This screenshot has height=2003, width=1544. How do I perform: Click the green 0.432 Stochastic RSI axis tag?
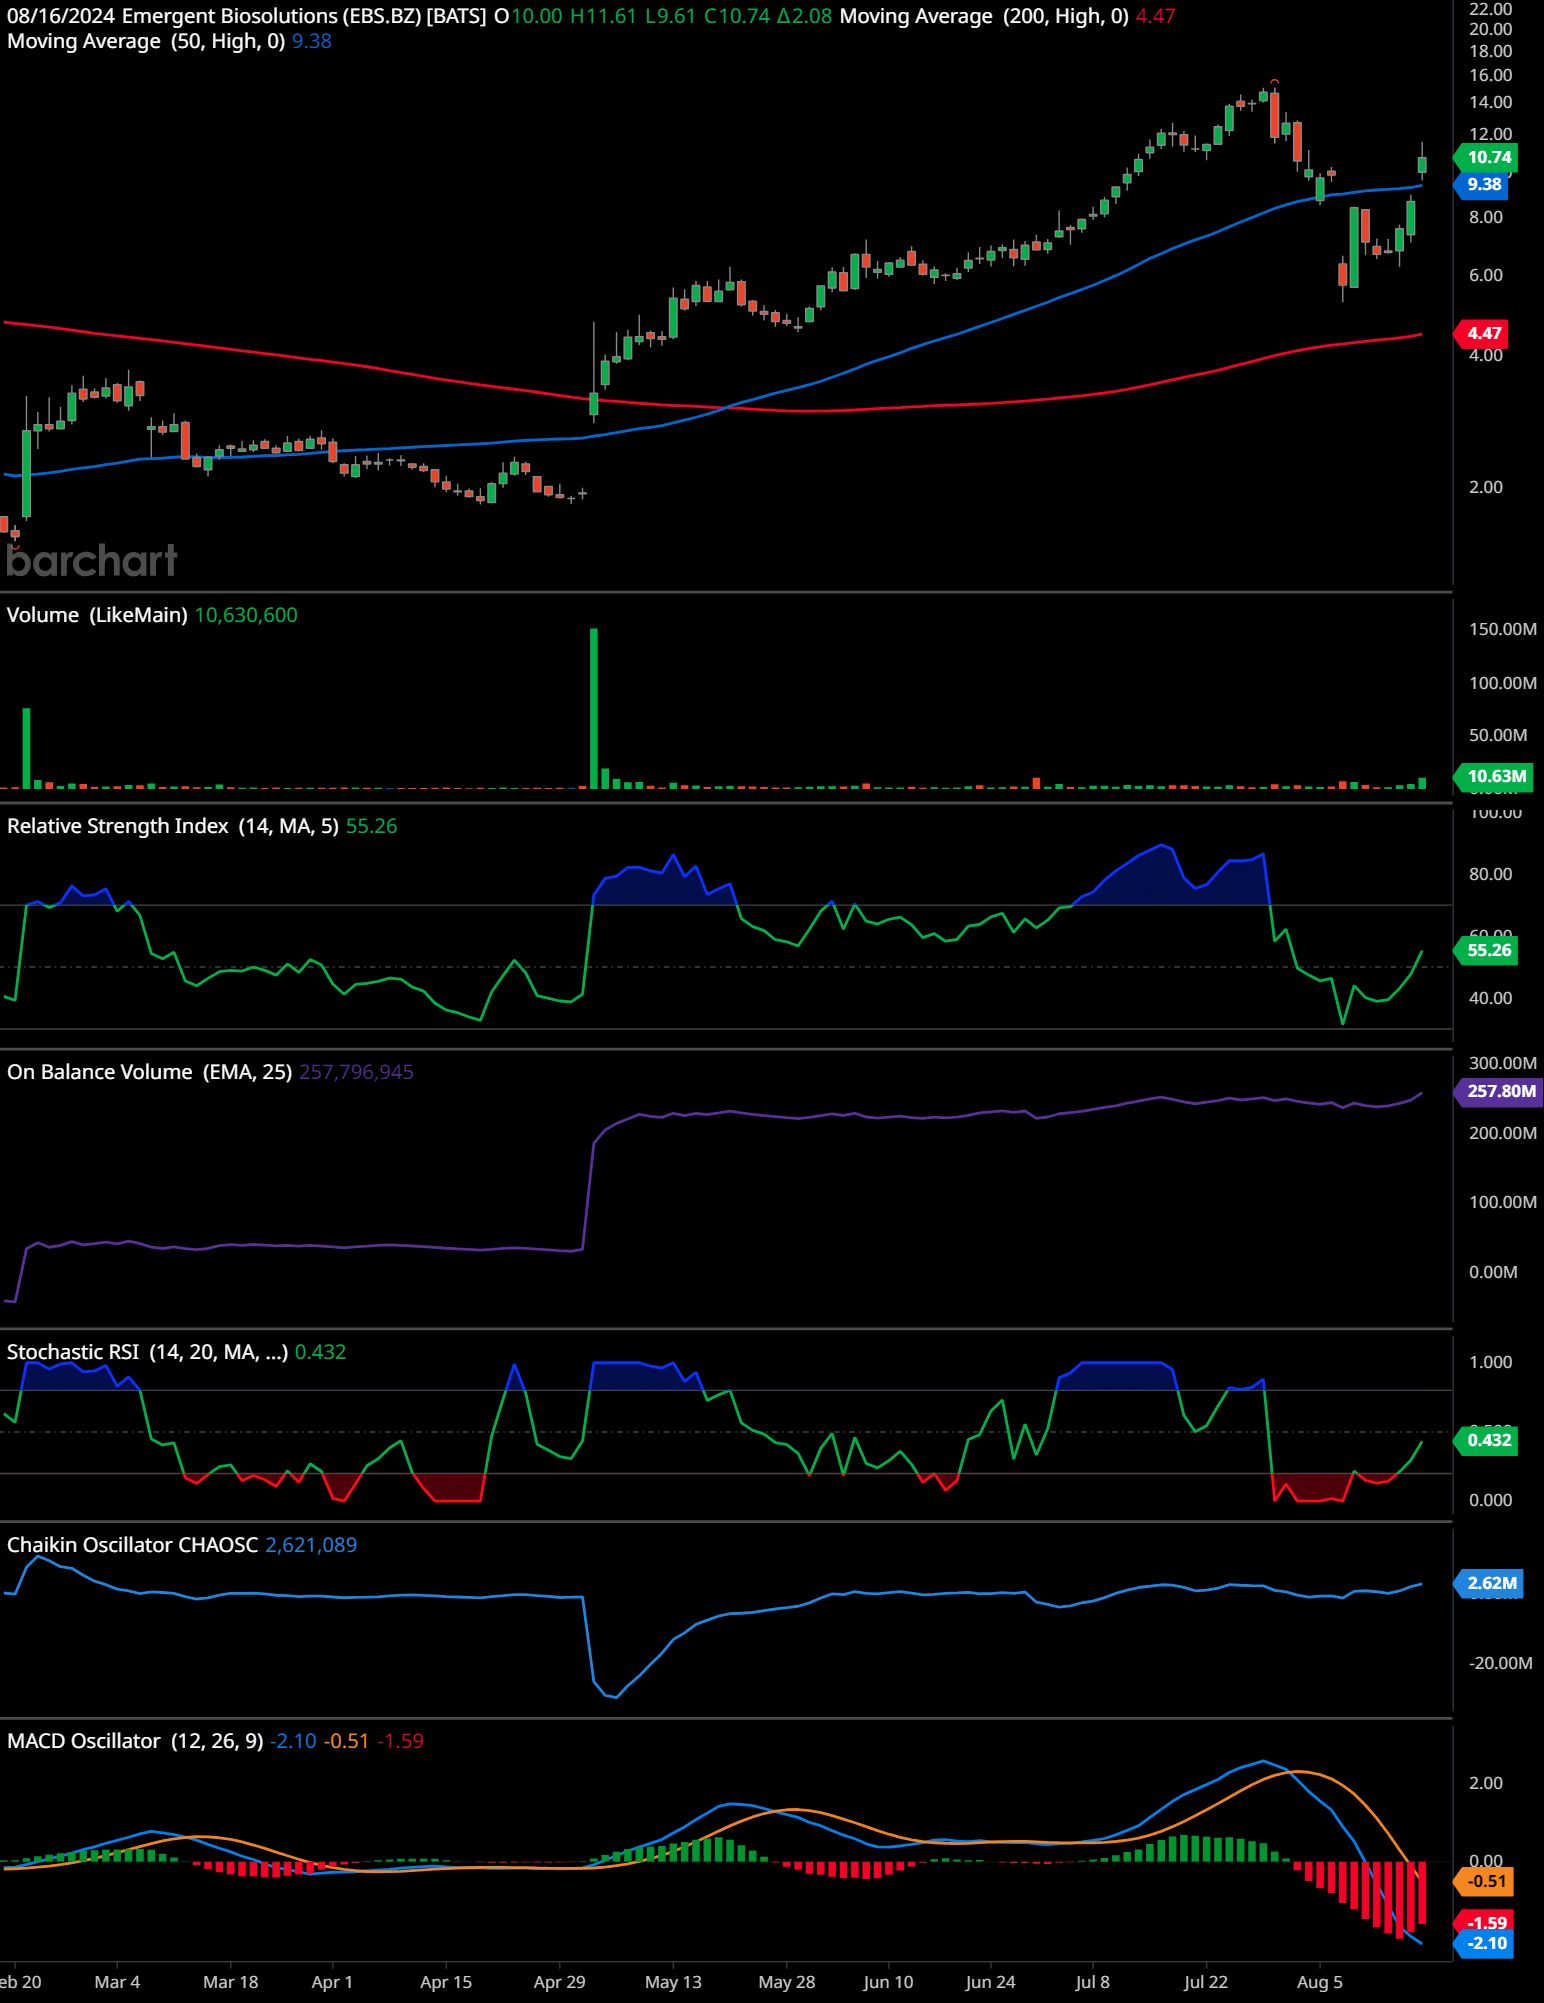click(x=1487, y=1440)
